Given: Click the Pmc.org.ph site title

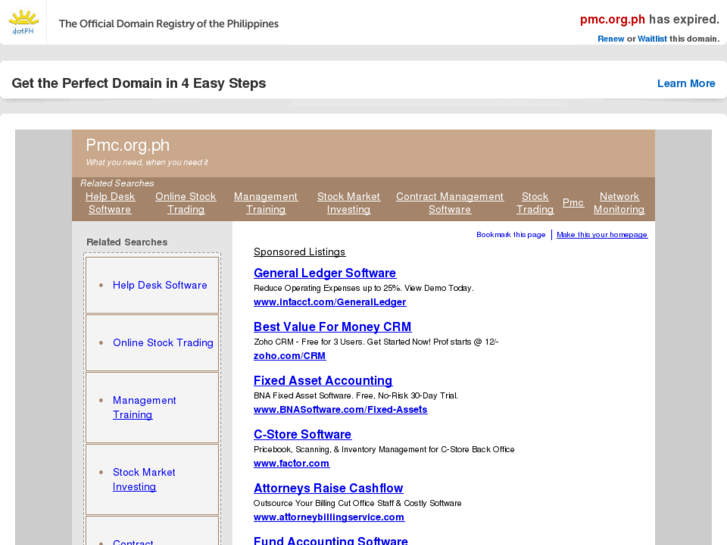Looking at the screenshot, I should [128, 145].
